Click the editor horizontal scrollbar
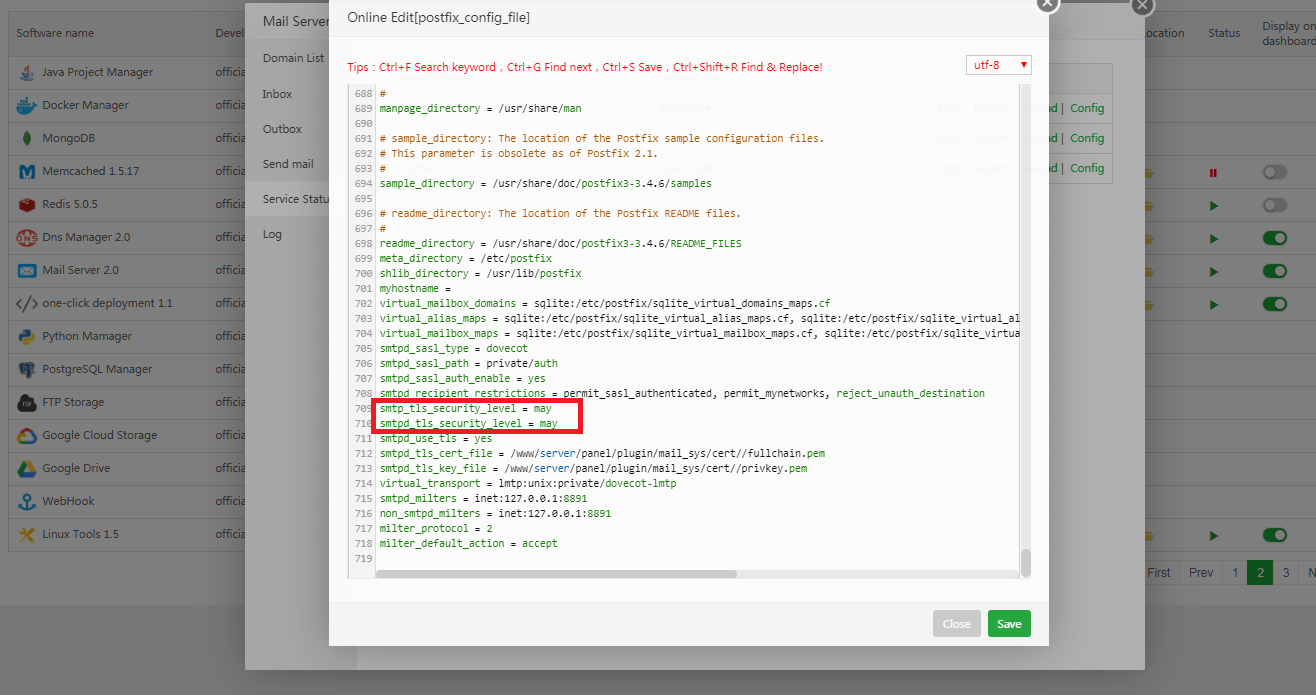Image resolution: width=1316 pixels, height=695 pixels. pos(556,574)
